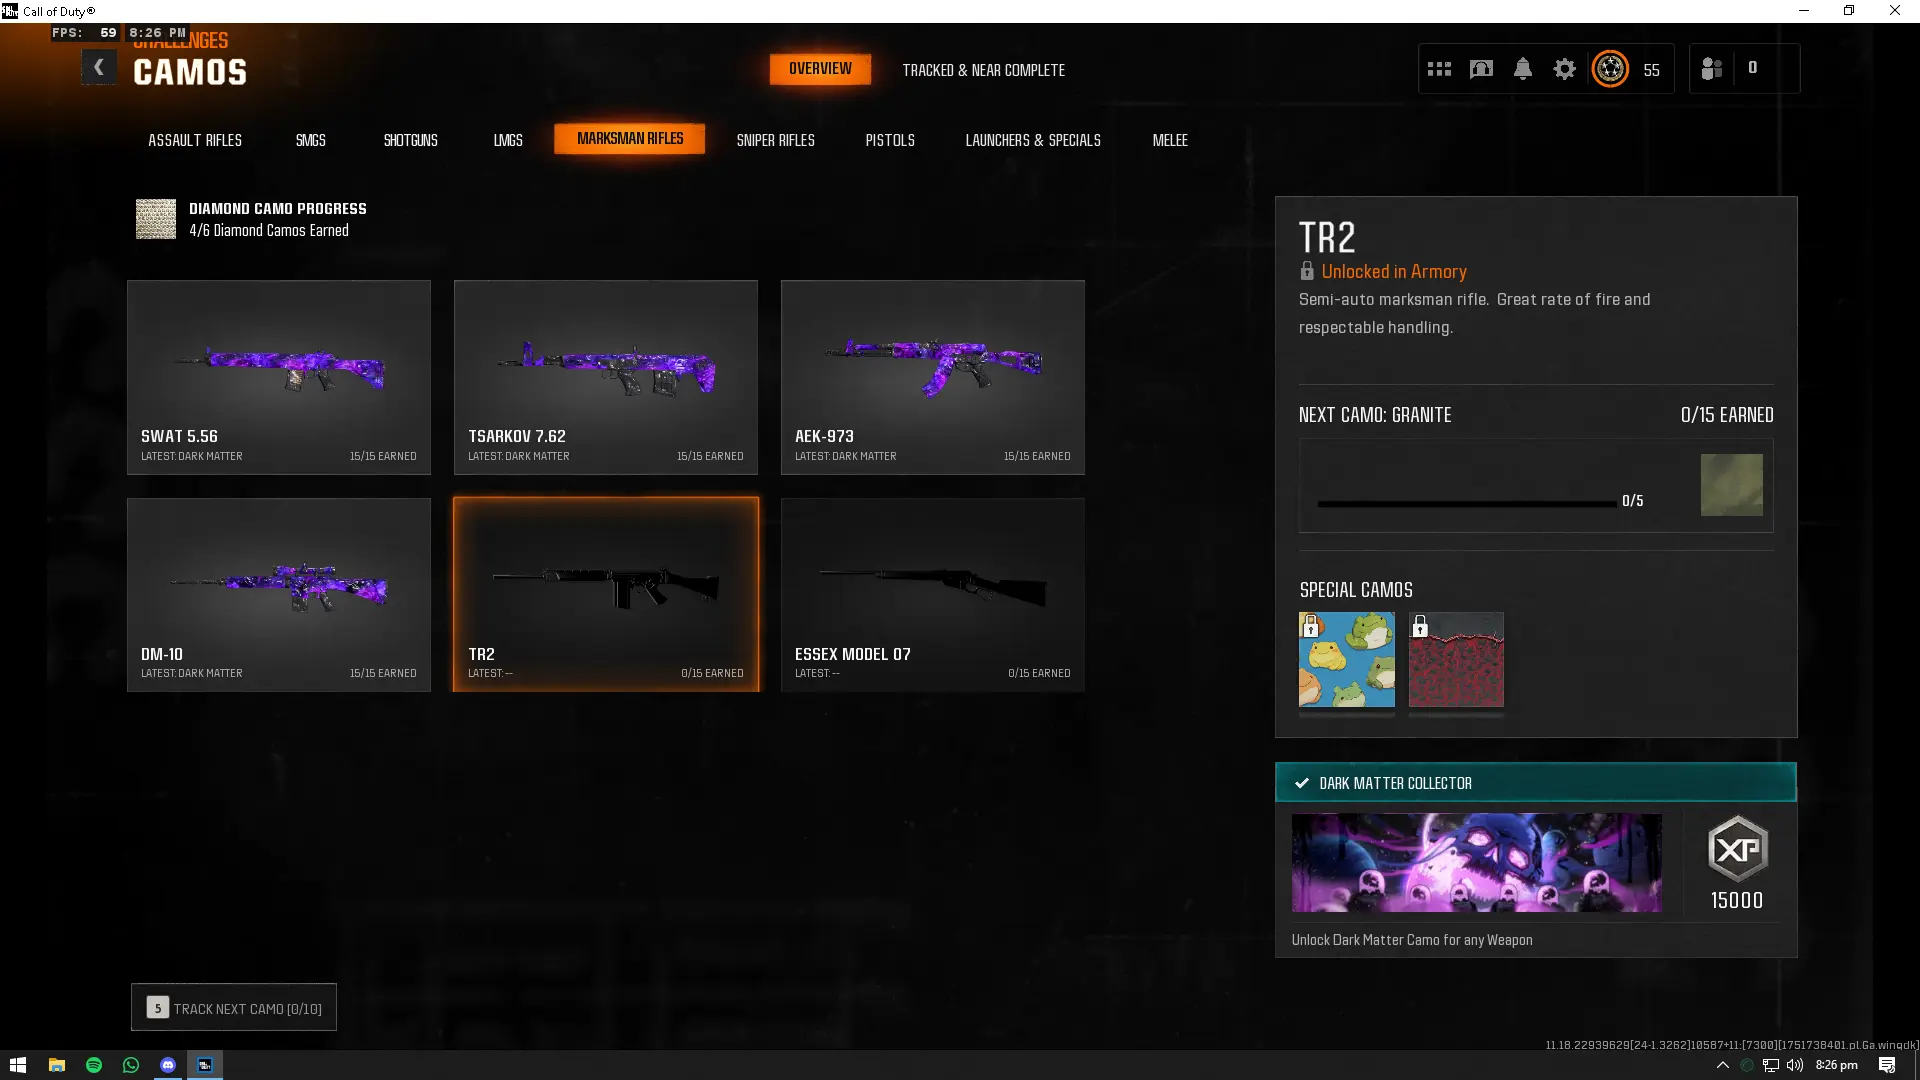Expand the system tray hidden icons chevron

(x=1722, y=1065)
